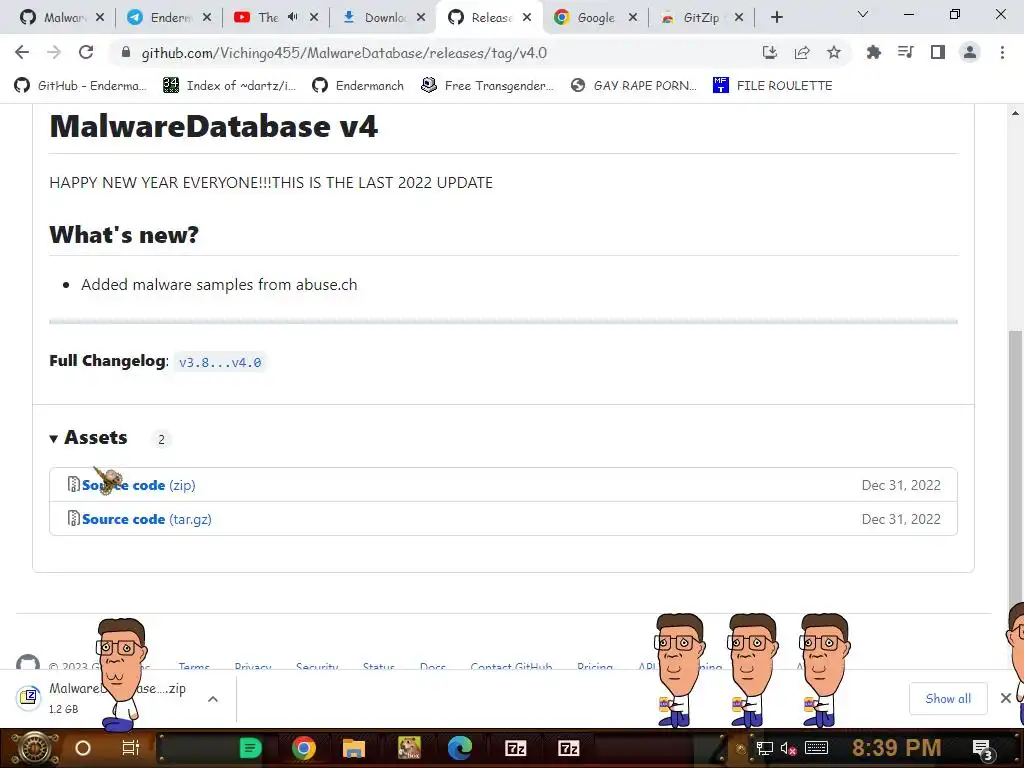Screen dimensions: 1024x768
Task: Click the page vertical scrollbar
Action: tap(1014, 470)
